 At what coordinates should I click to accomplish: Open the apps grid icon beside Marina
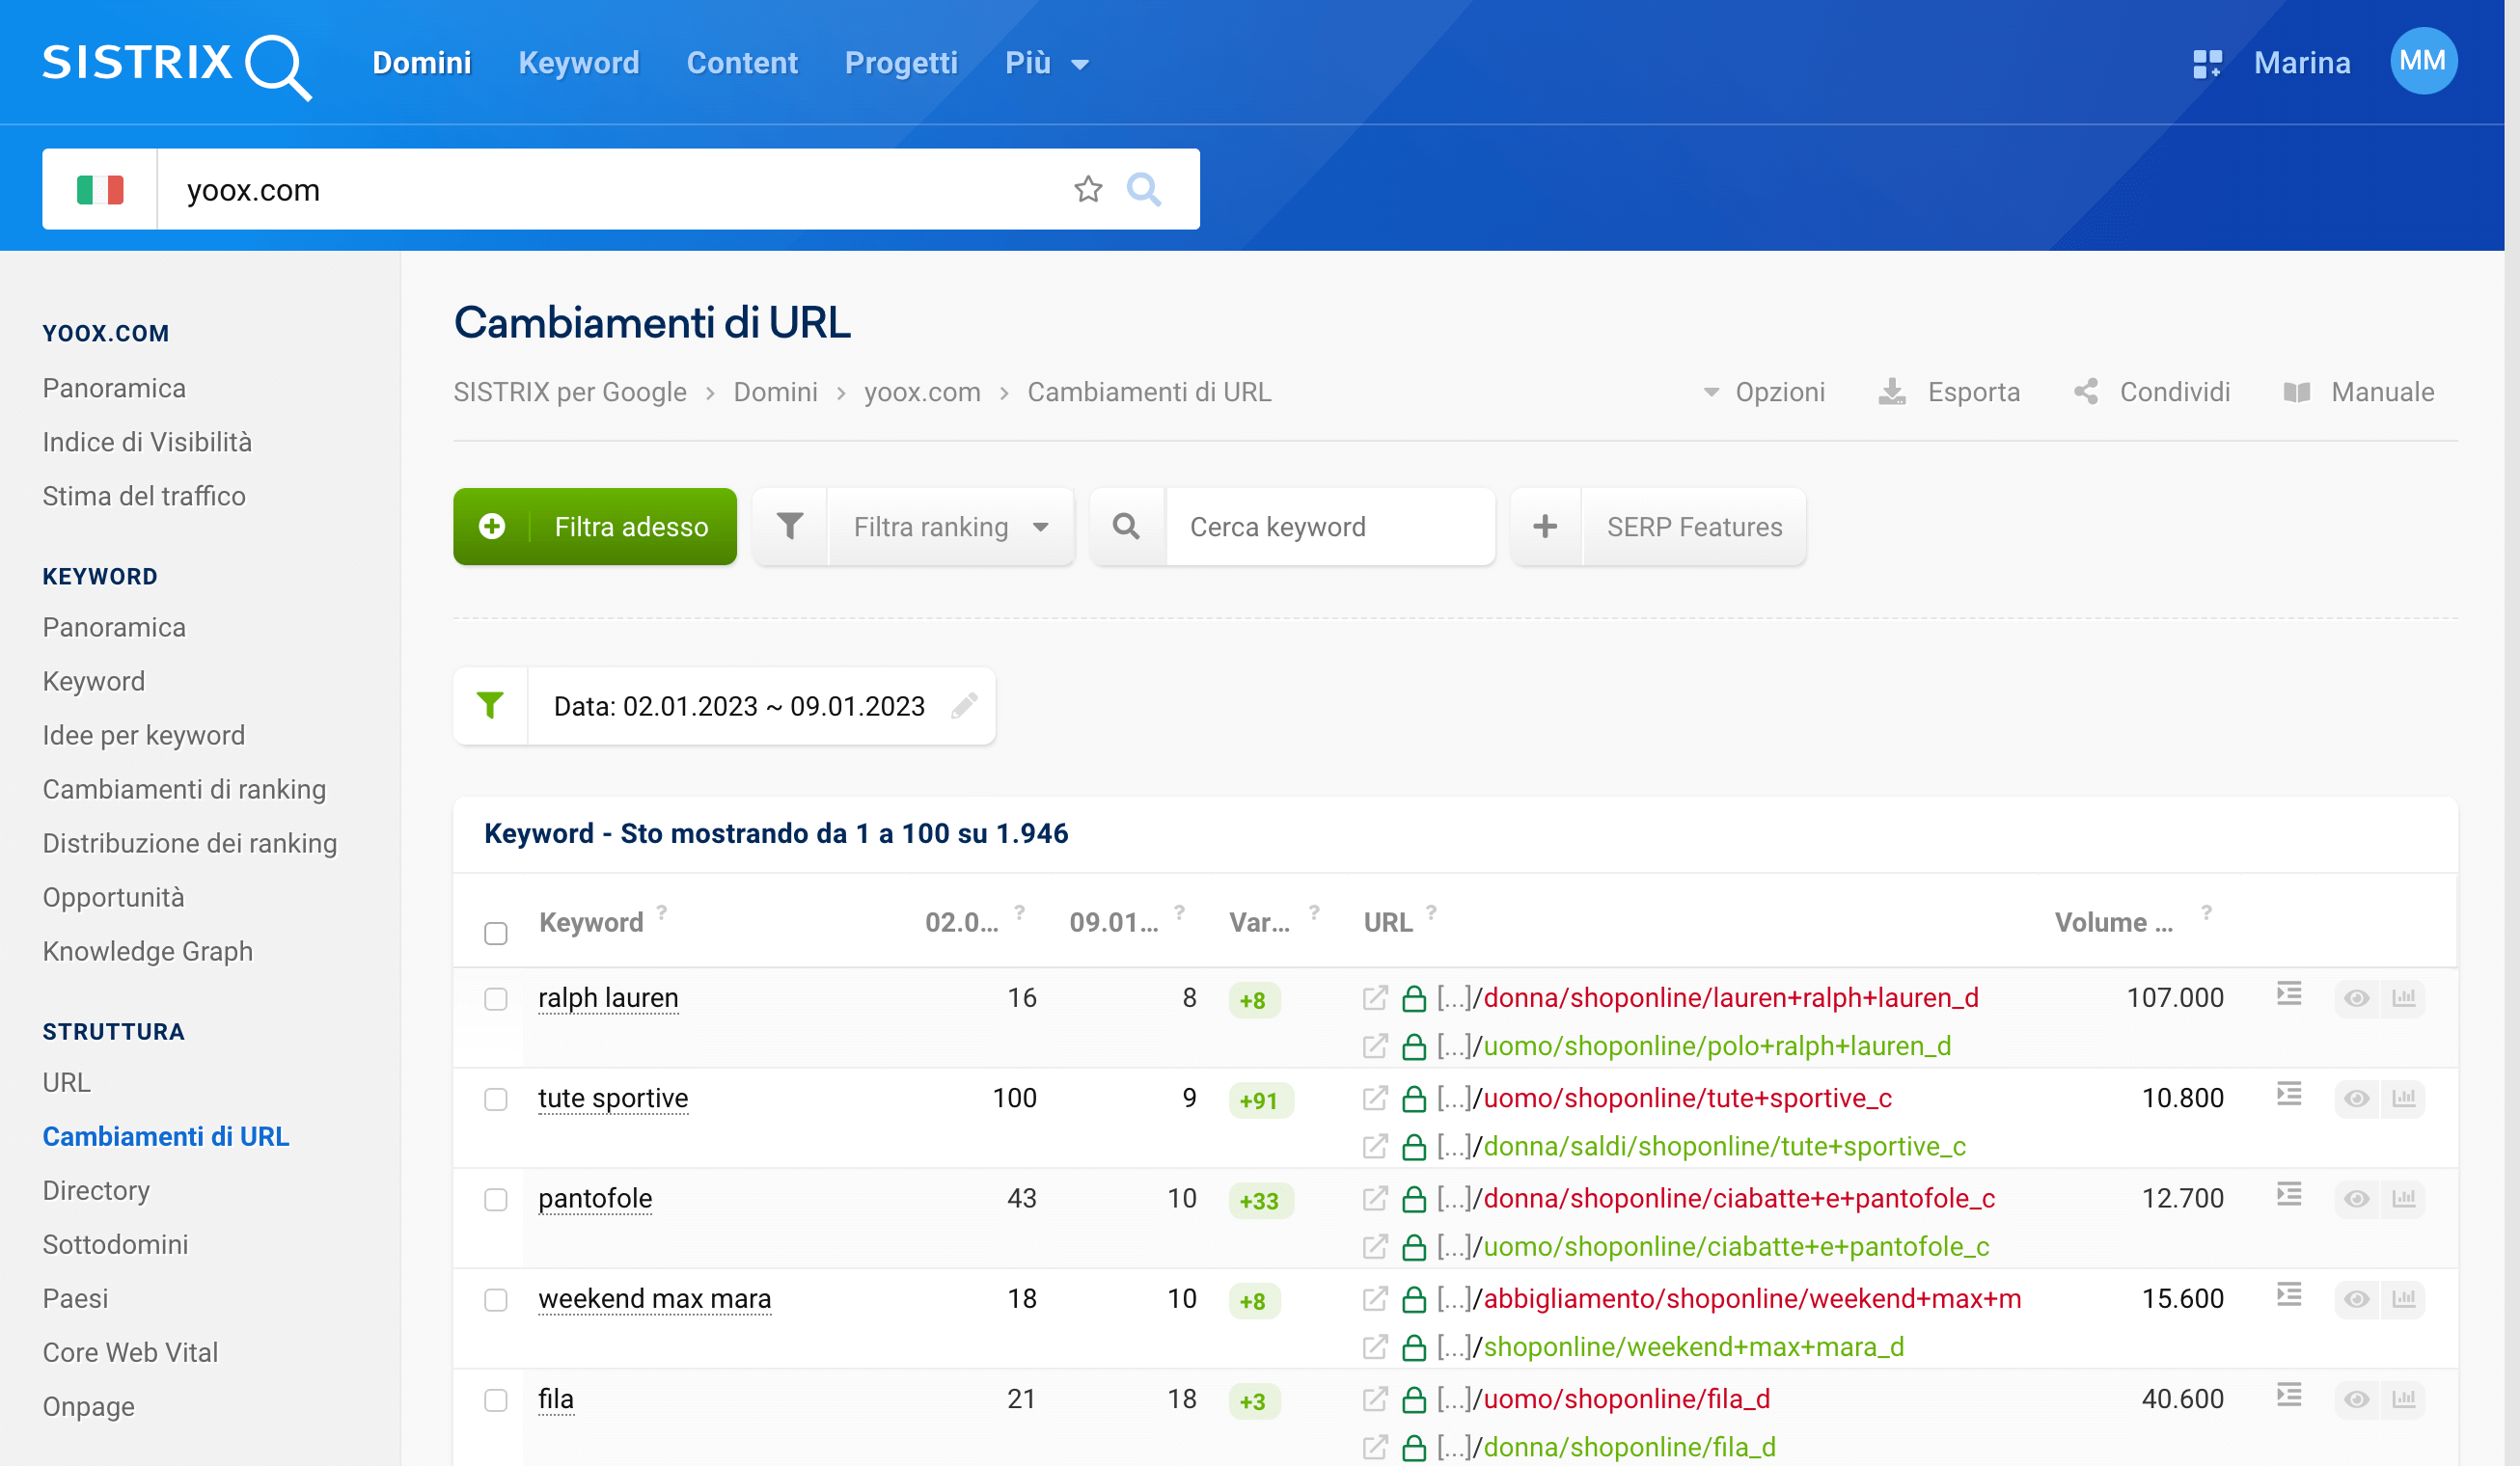click(x=2206, y=64)
